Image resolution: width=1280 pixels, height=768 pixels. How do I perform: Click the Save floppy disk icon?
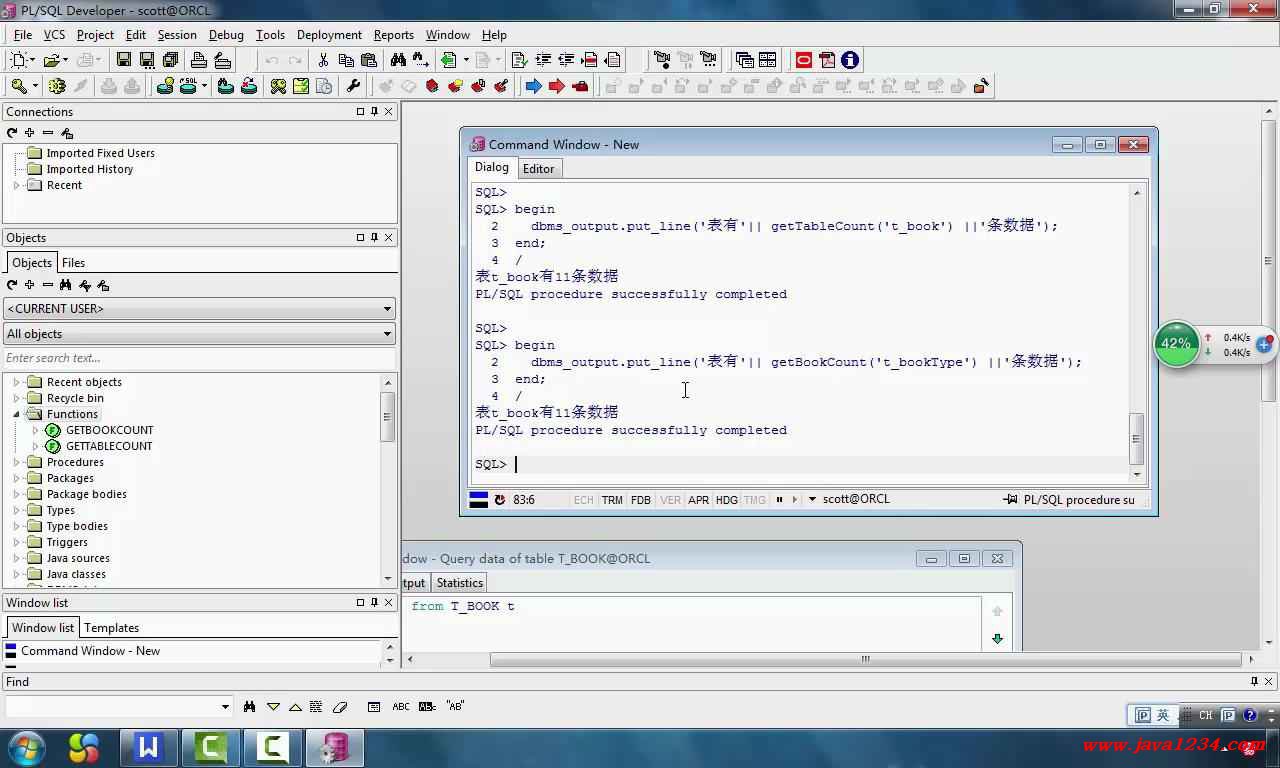123,60
